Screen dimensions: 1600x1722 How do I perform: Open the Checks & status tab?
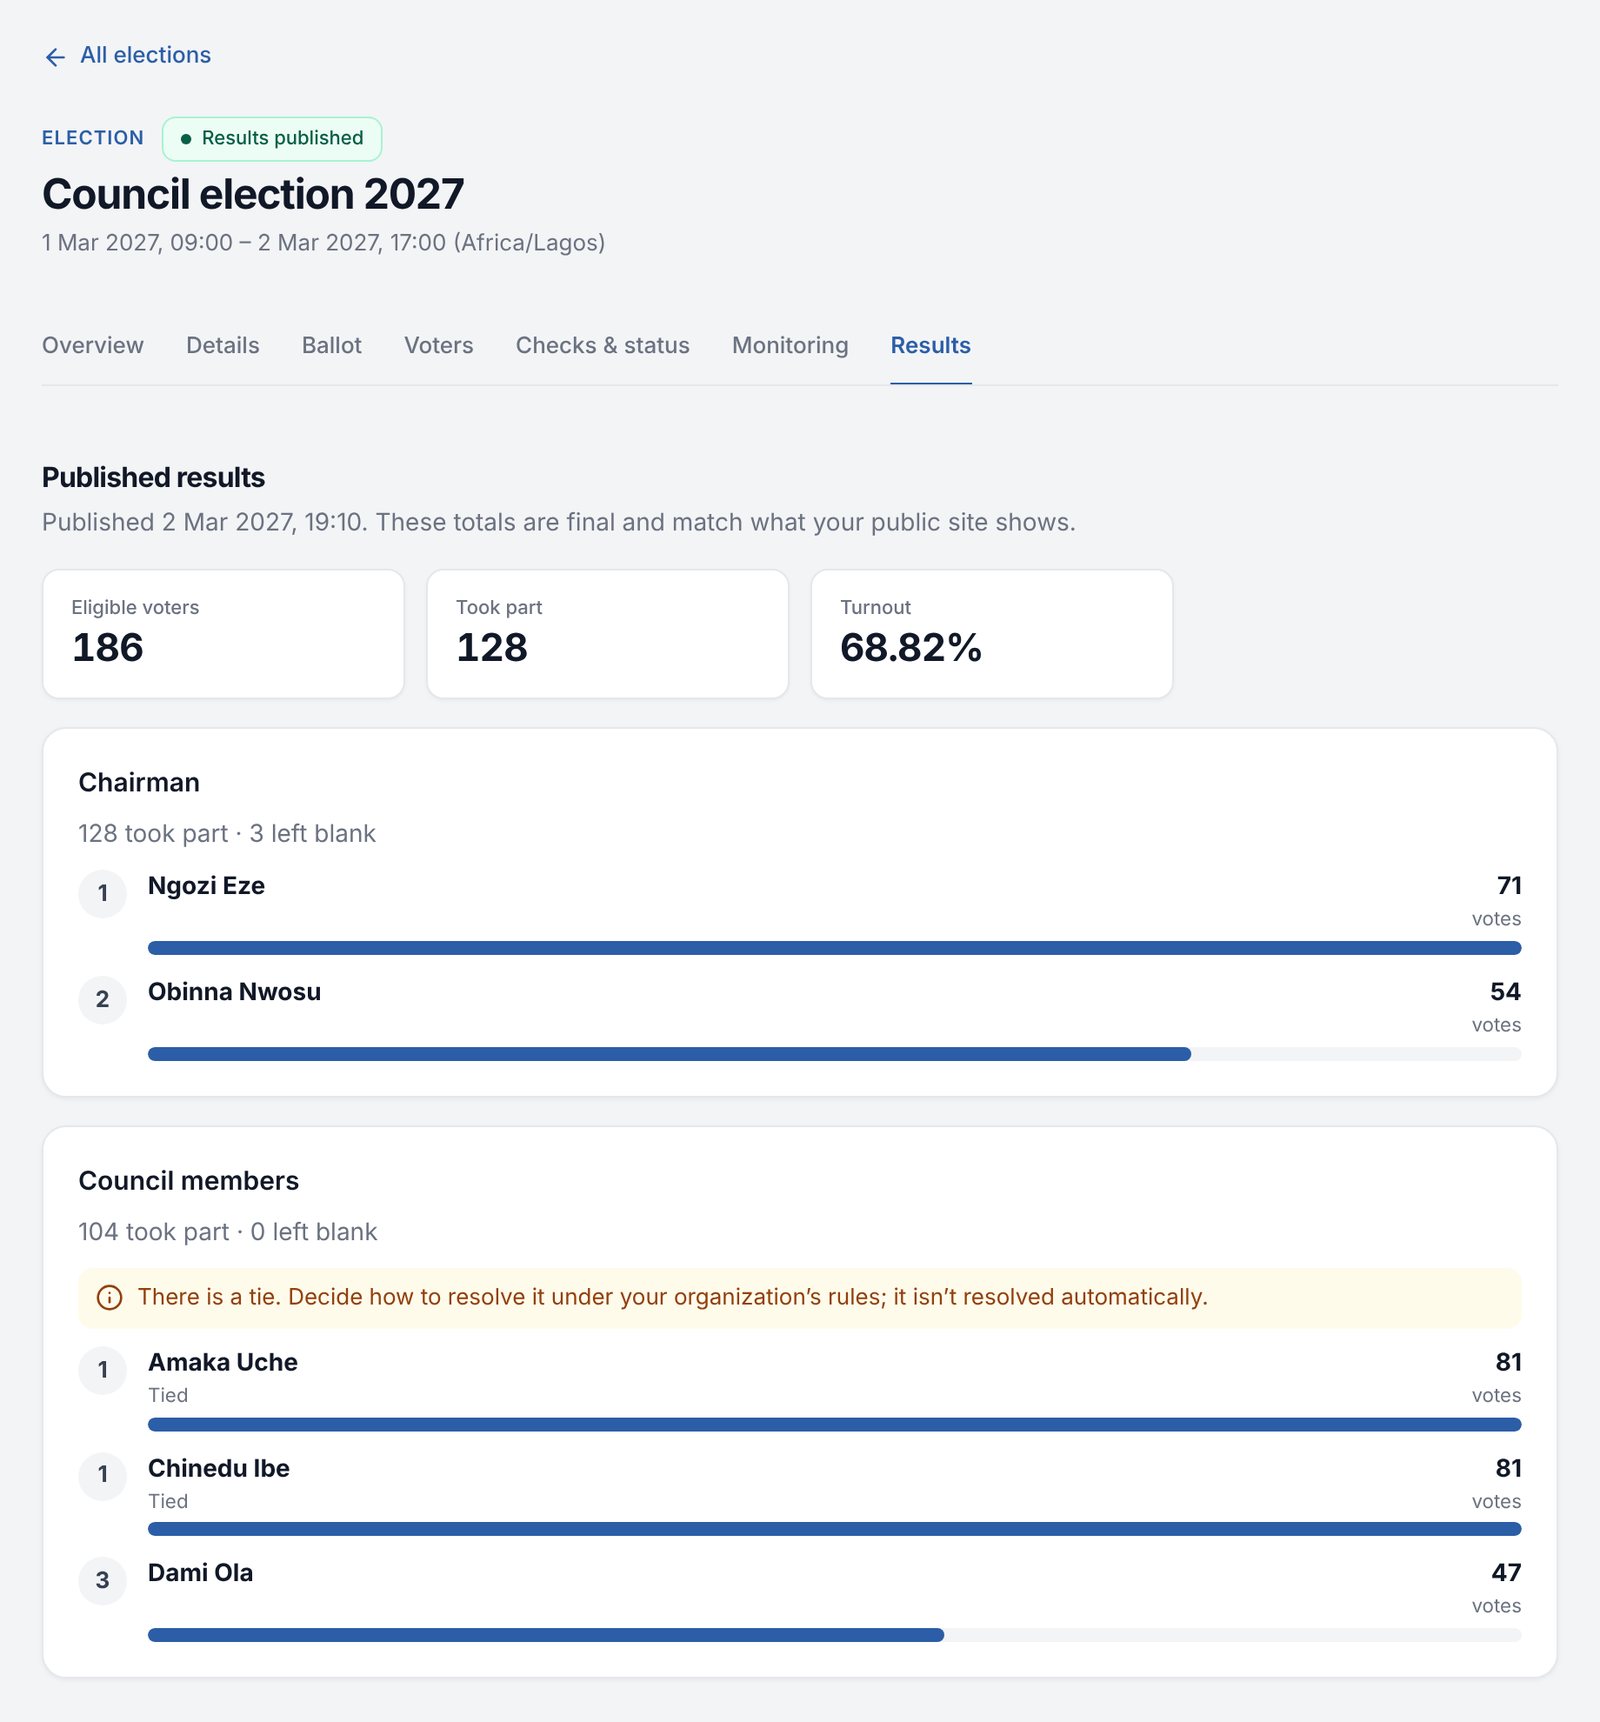(603, 346)
